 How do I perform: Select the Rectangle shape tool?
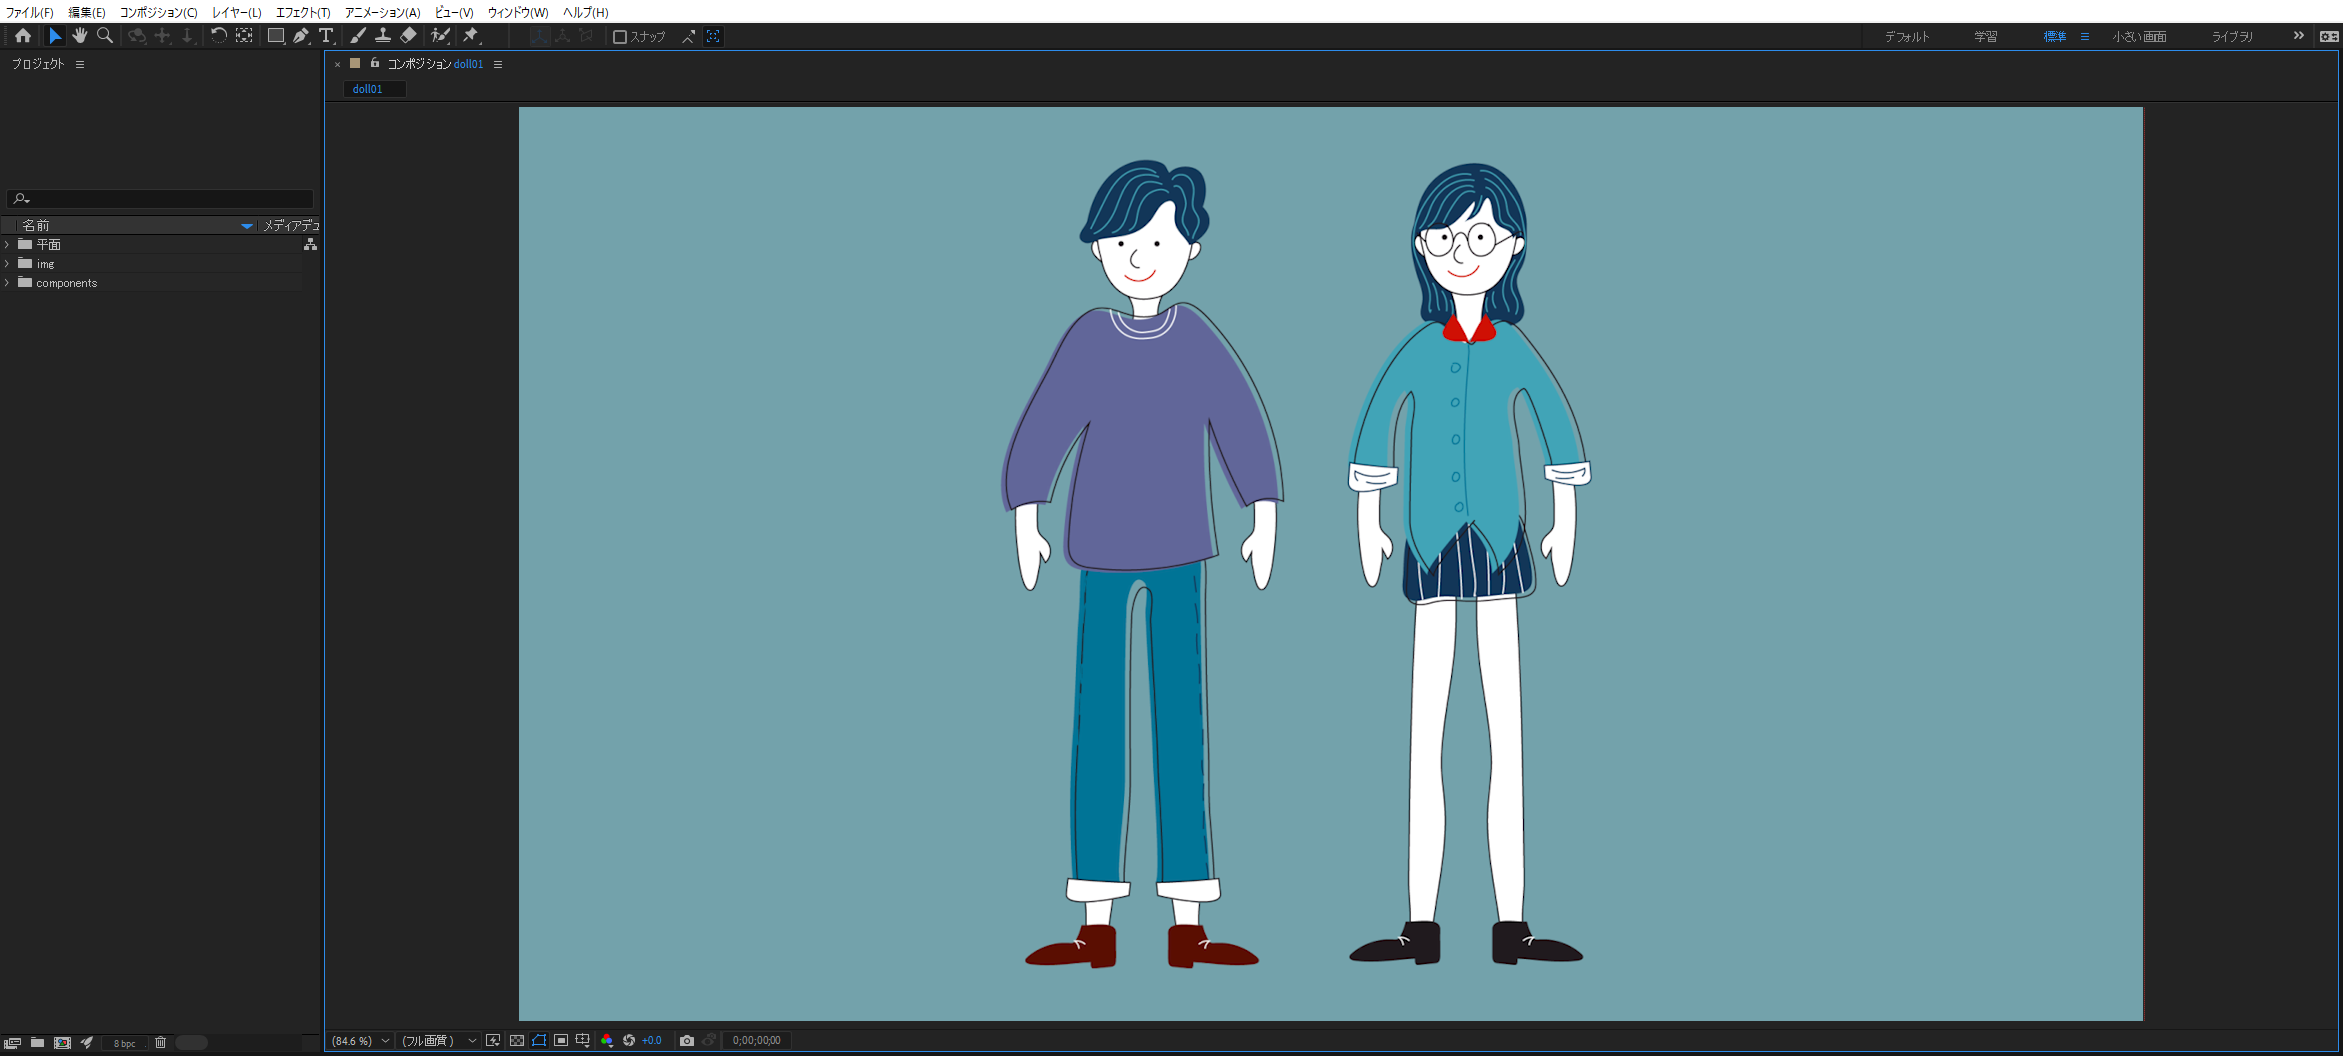click(x=276, y=36)
